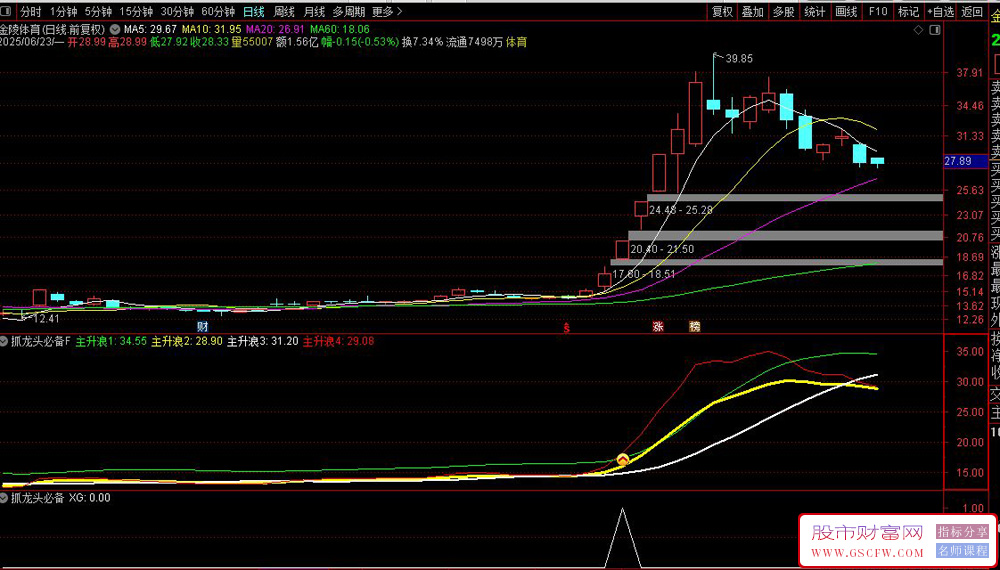Click the 17.80 - 18.51 gap zone label

click(643, 274)
